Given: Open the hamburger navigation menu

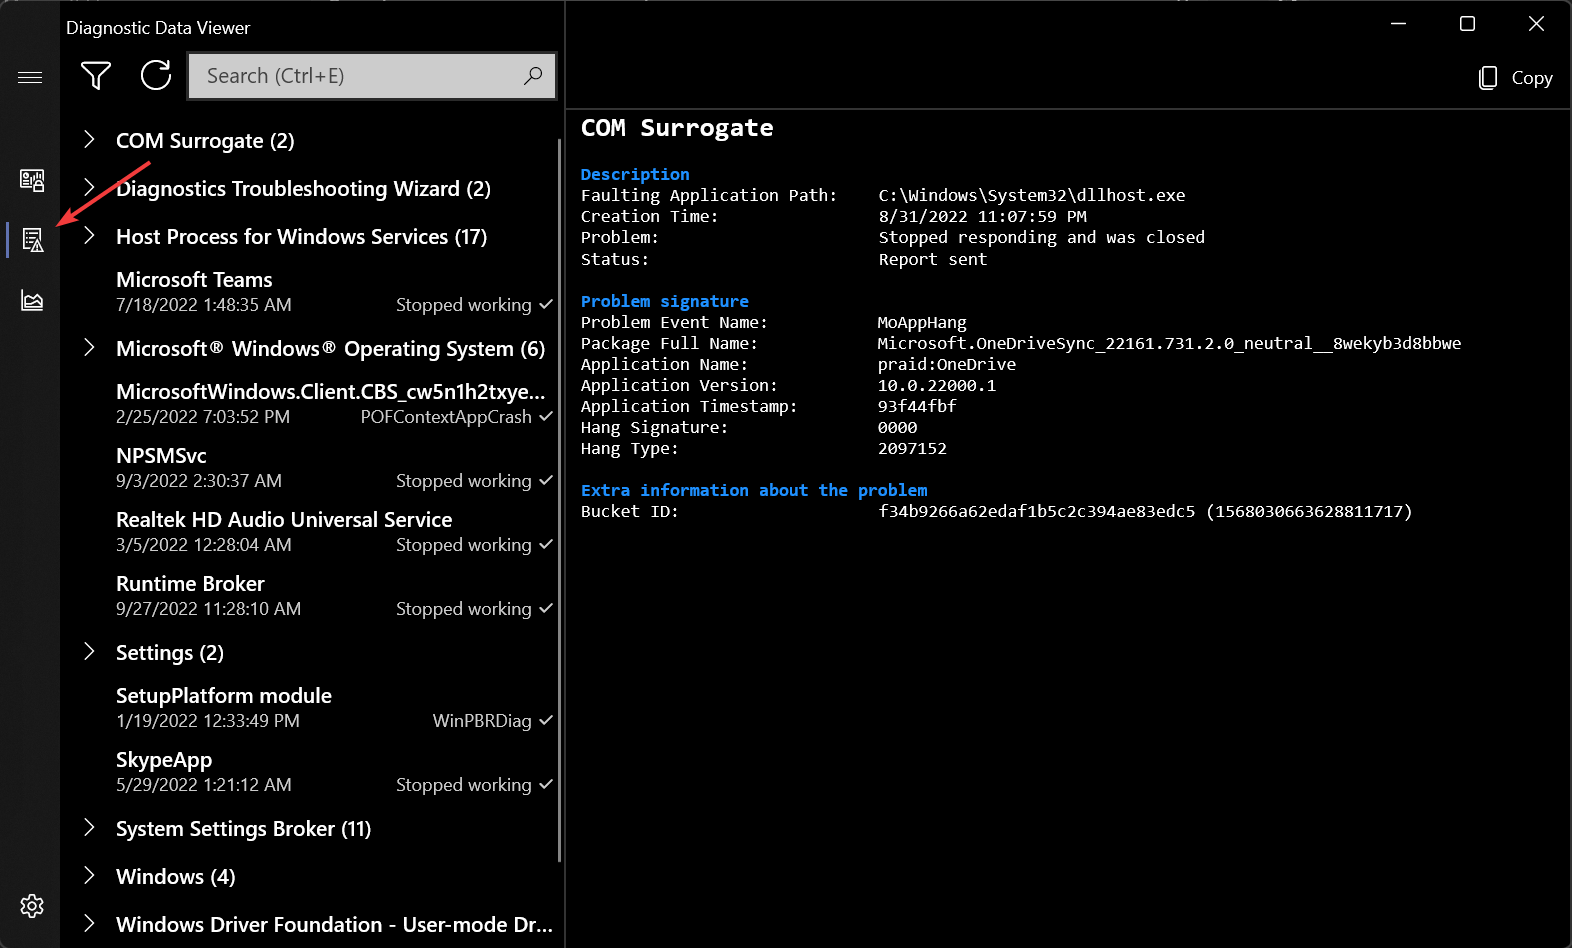Looking at the screenshot, I should 30,77.
